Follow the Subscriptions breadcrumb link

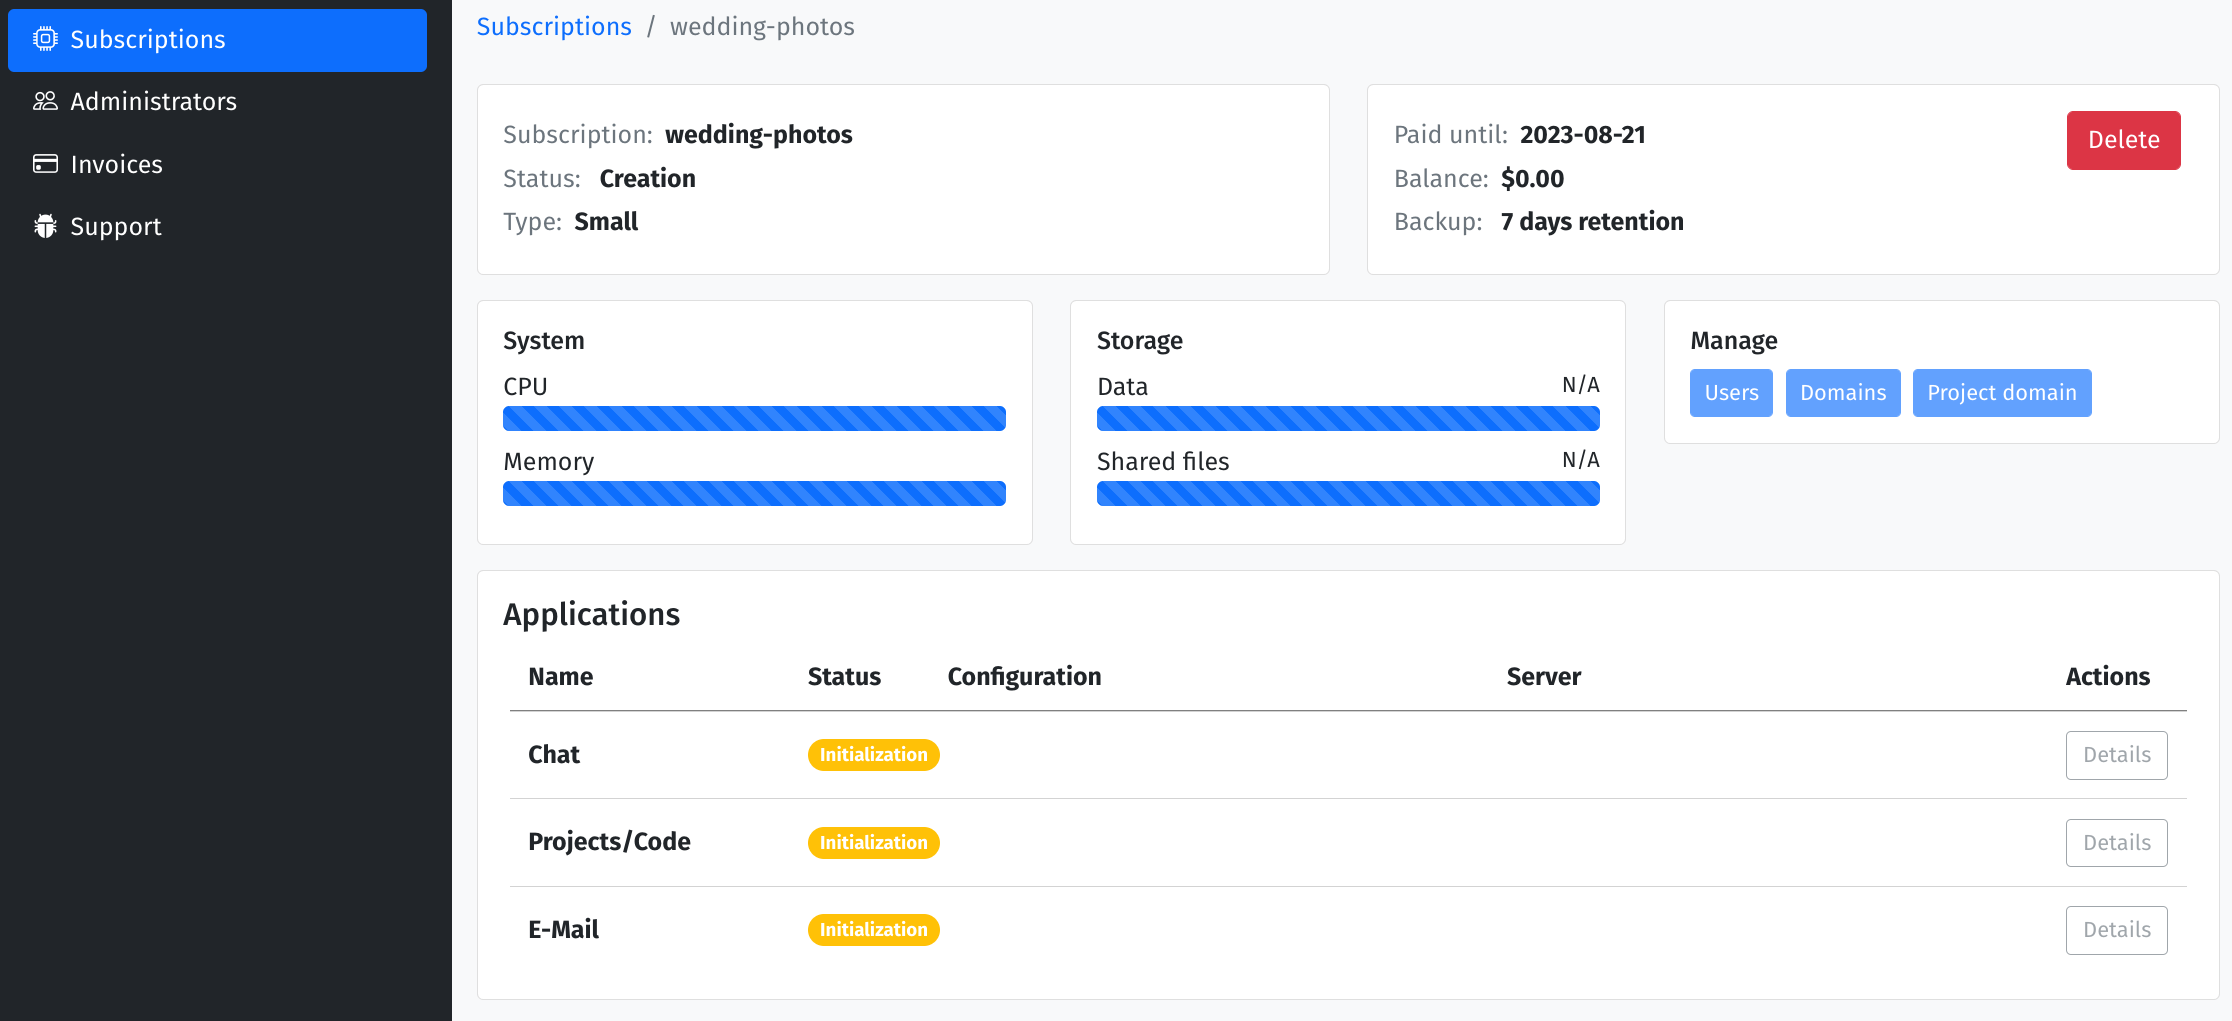click(554, 26)
